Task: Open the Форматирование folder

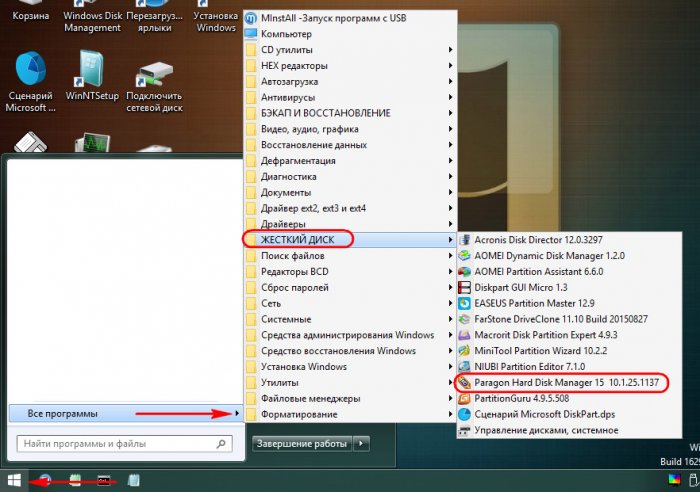Action: coord(350,414)
